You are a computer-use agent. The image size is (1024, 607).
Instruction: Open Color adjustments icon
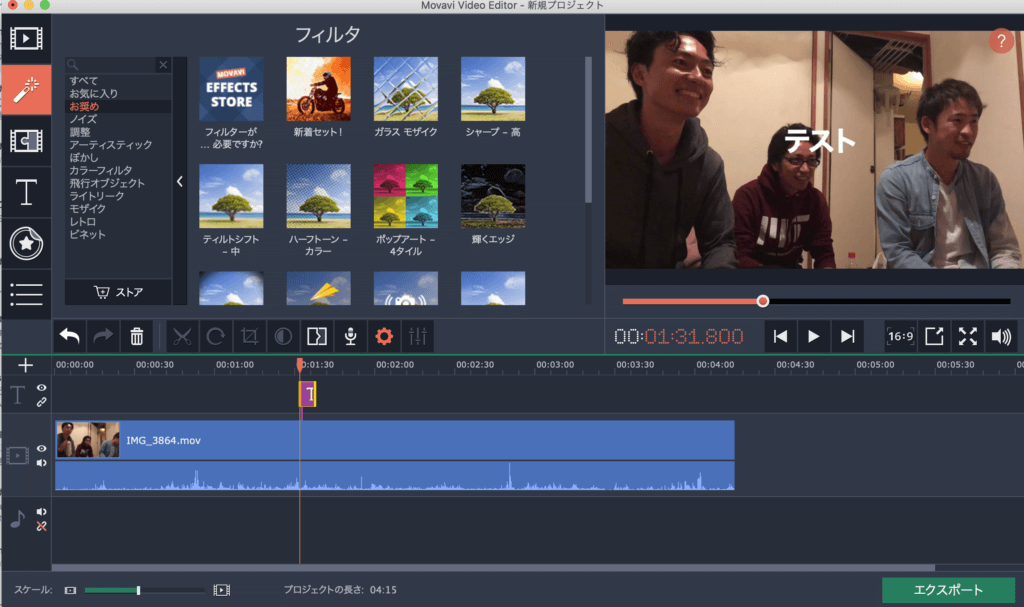coord(283,336)
